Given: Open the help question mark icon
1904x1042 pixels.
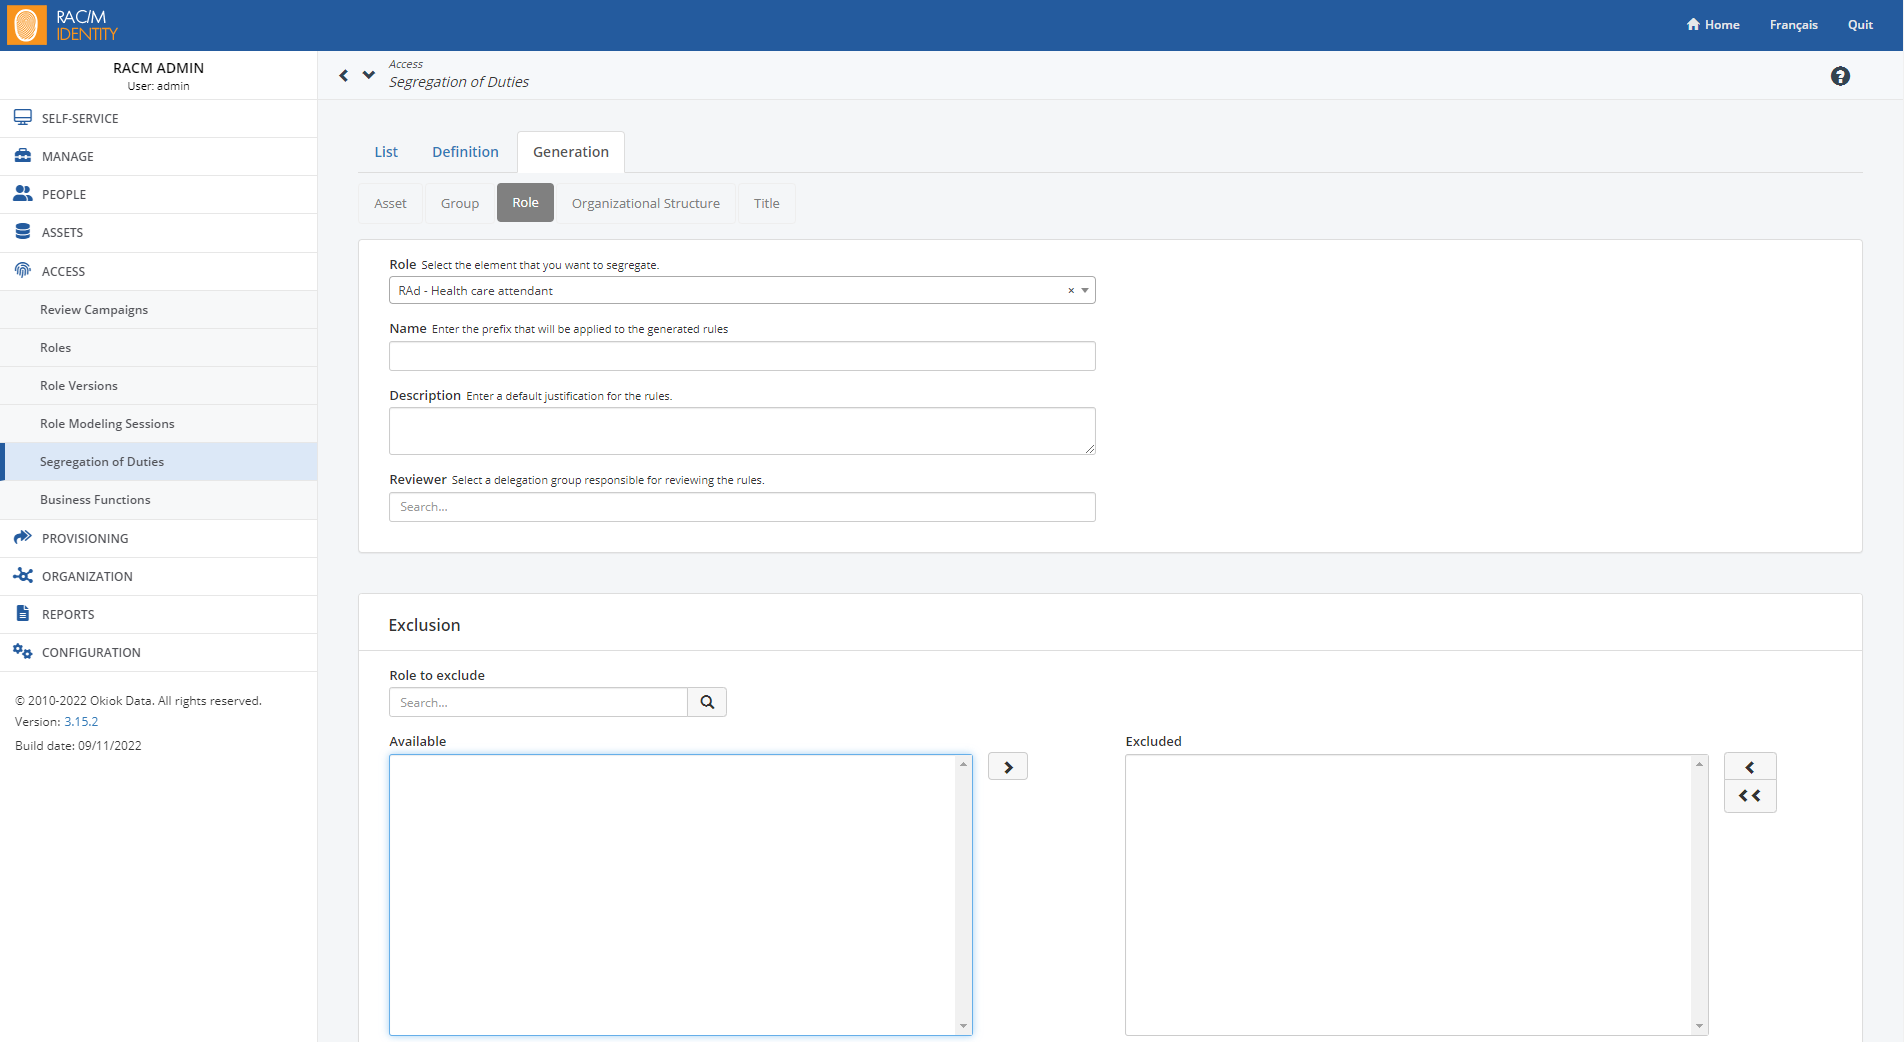Looking at the screenshot, I should [1840, 76].
